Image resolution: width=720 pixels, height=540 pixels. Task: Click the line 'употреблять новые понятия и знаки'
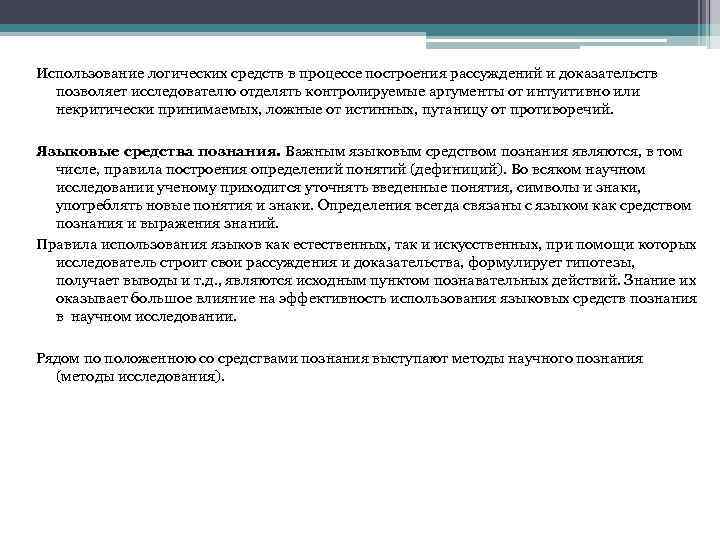coord(373,206)
